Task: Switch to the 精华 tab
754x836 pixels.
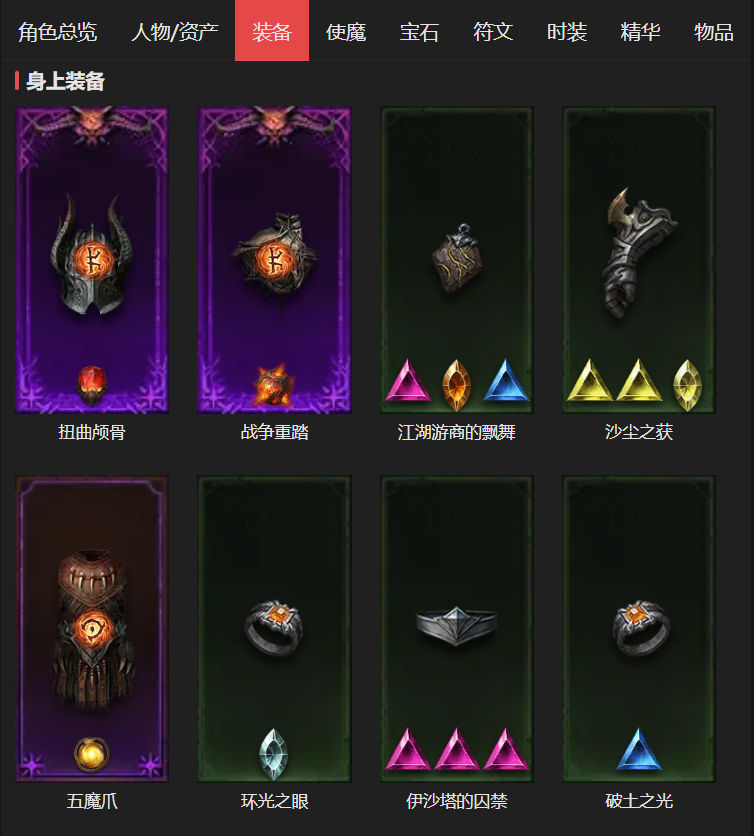Action: point(640,32)
